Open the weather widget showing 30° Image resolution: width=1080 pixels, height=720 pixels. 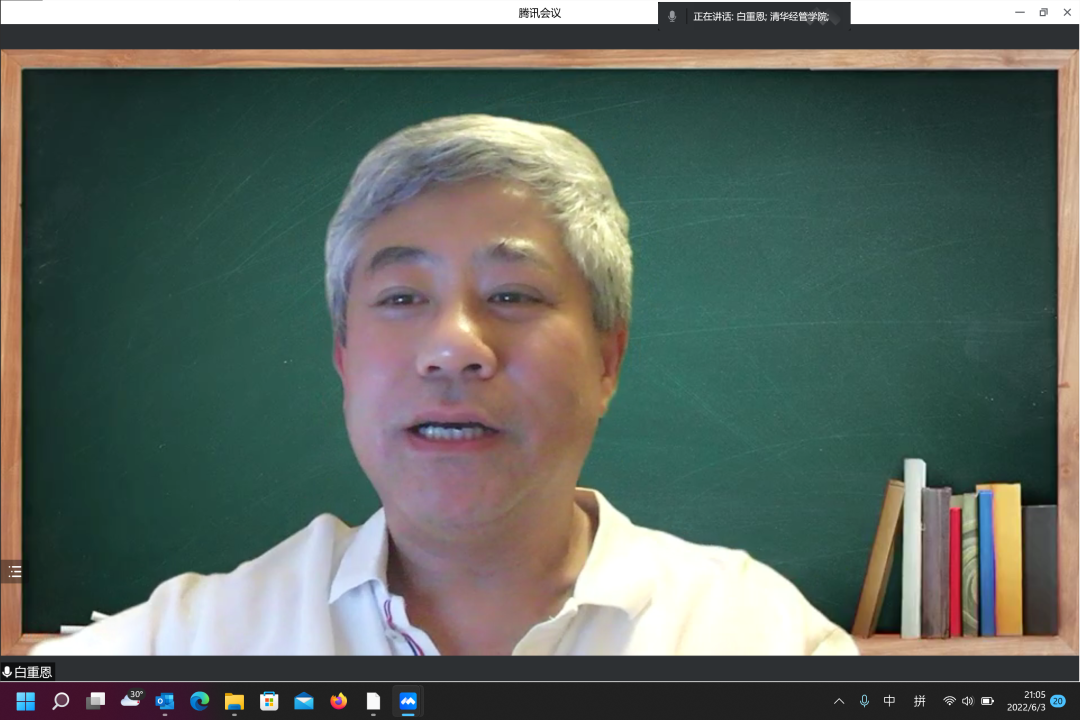(131, 699)
